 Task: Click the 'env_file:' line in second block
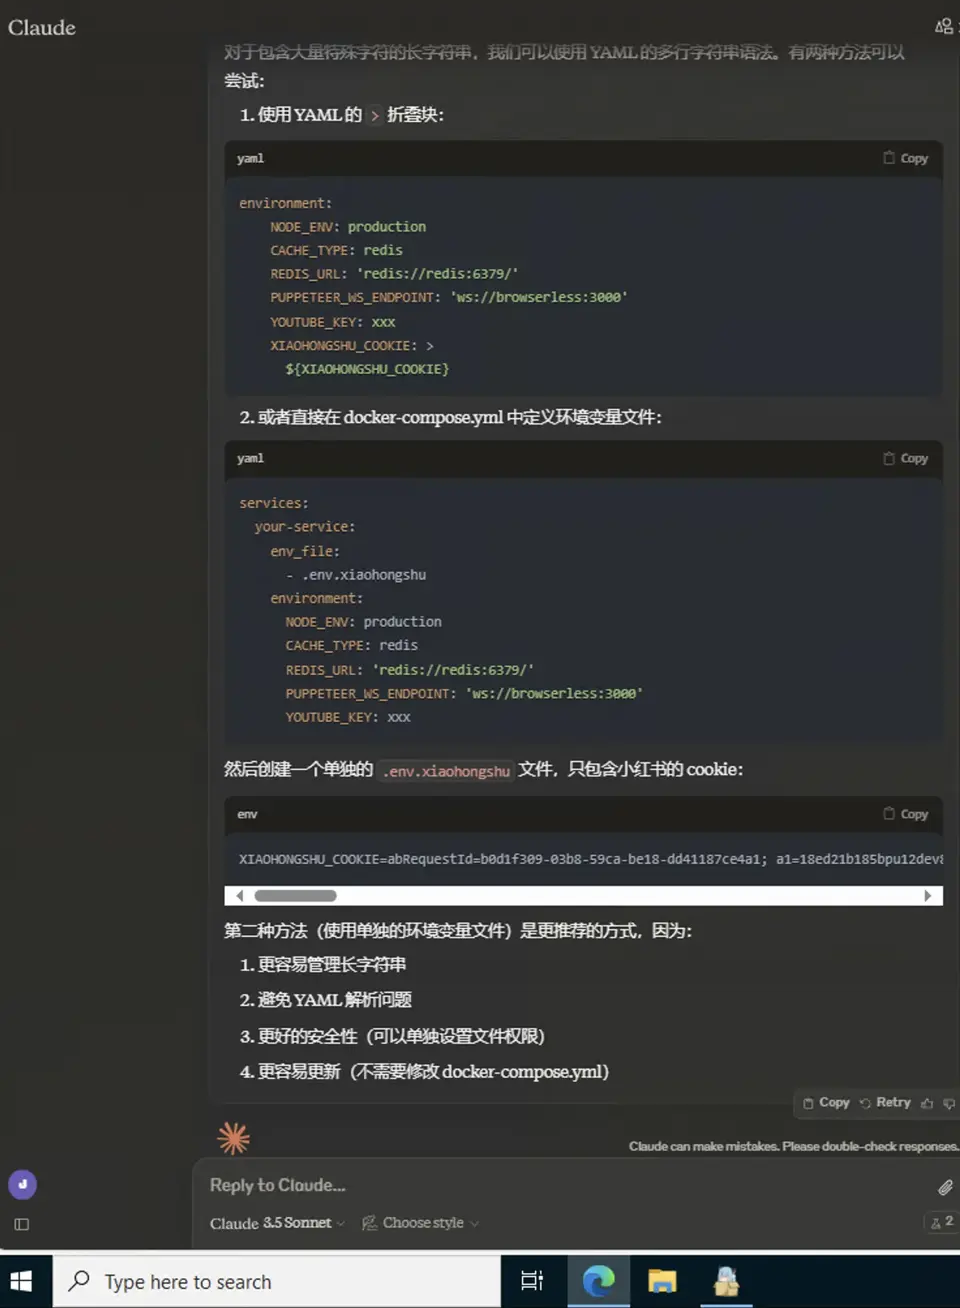pyautogui.click(x=305, y=551)
